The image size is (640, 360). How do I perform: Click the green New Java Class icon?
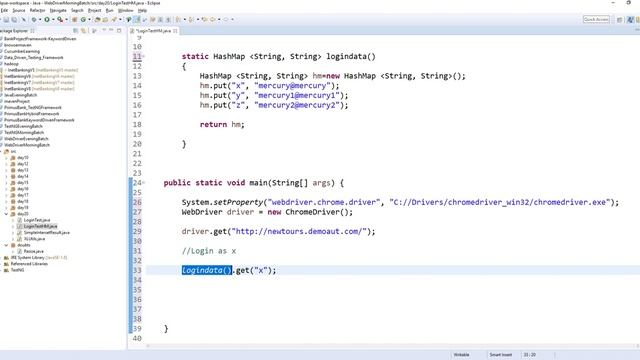83,19
